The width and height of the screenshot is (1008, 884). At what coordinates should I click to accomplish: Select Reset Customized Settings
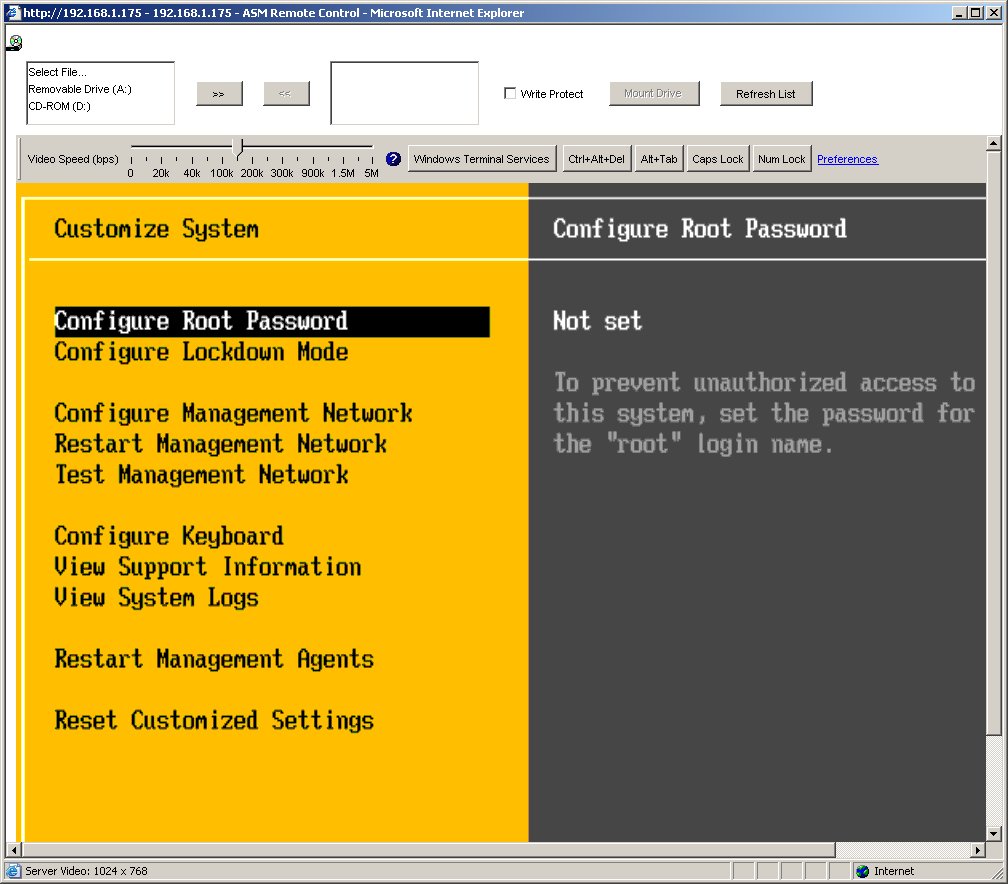[x=213, y=720]
